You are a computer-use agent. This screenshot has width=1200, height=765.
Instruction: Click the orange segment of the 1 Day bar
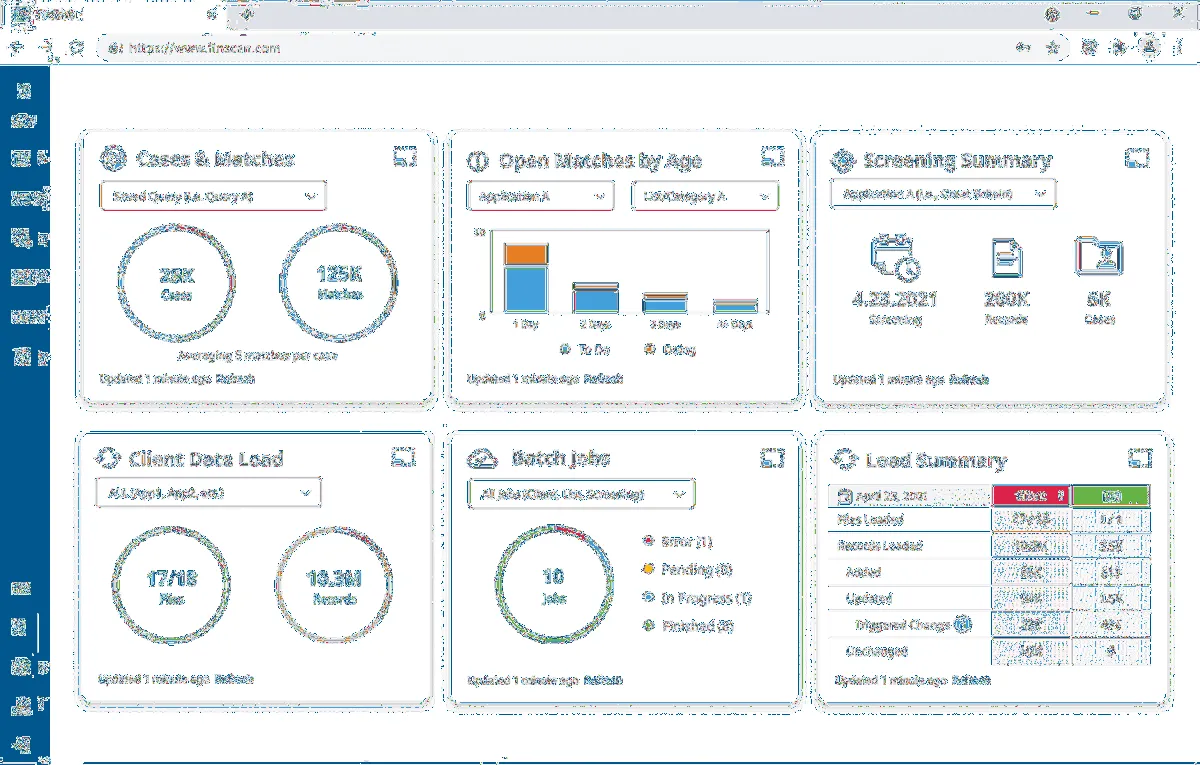click(x=524, y=254)
